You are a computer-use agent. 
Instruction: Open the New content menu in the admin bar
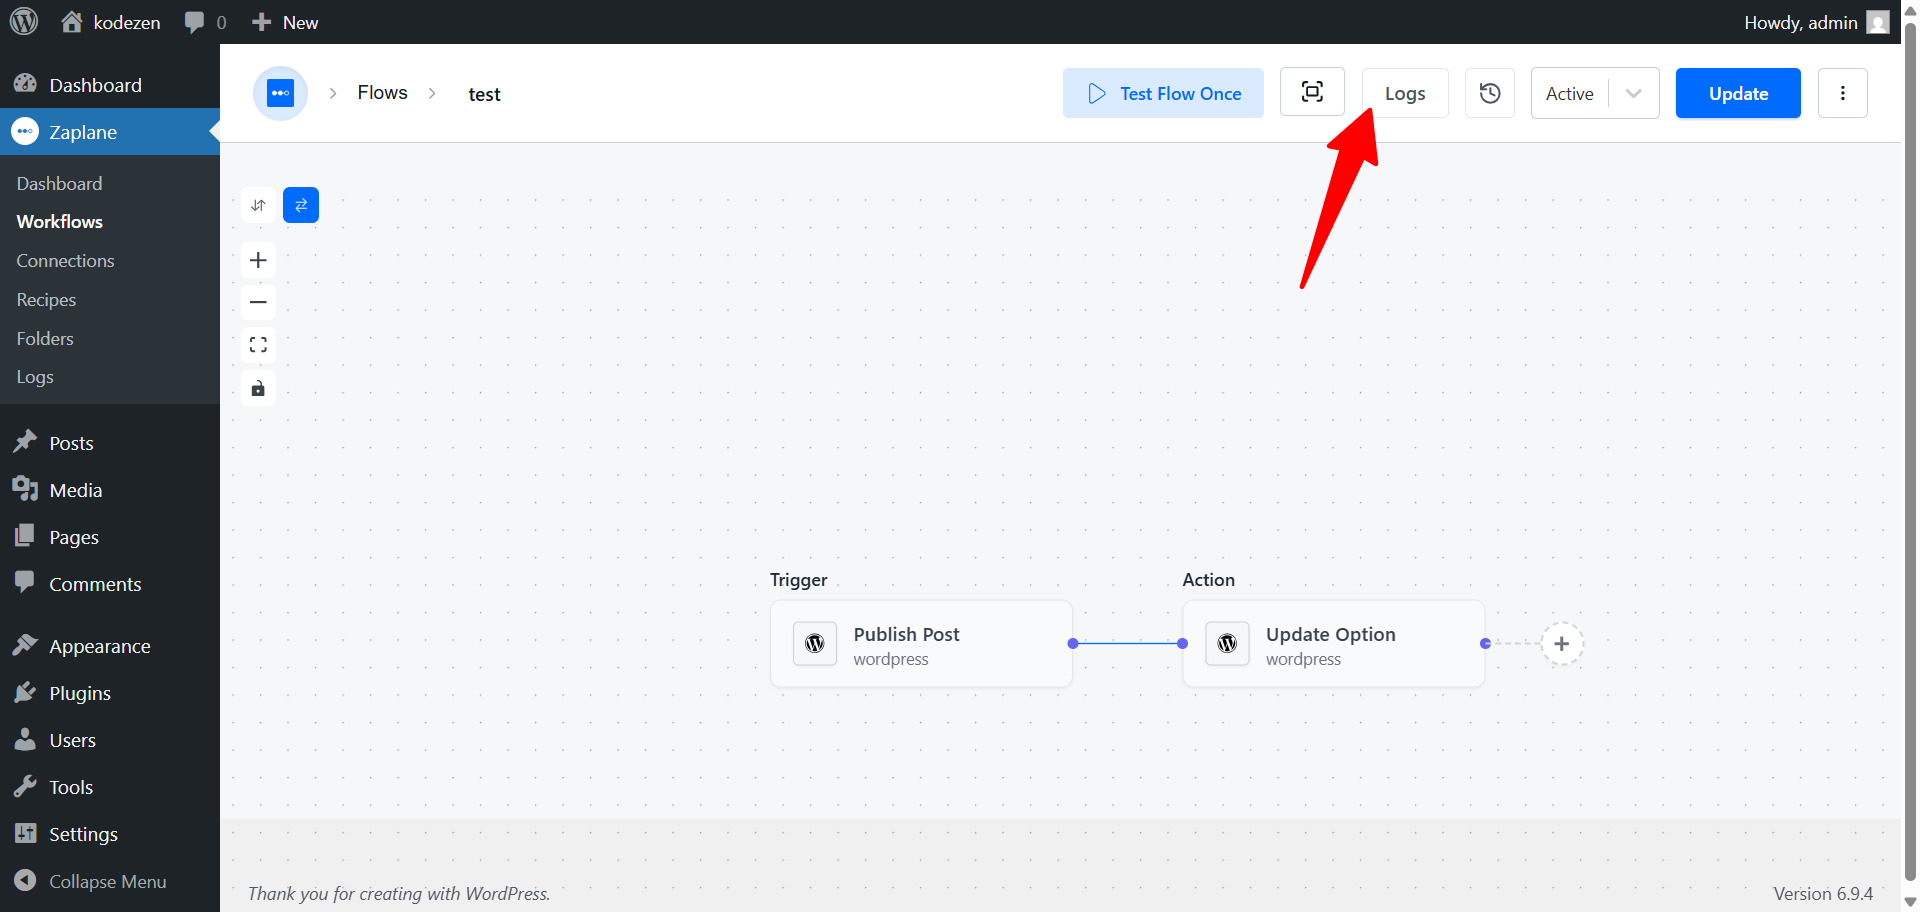[x=285, y=22]
